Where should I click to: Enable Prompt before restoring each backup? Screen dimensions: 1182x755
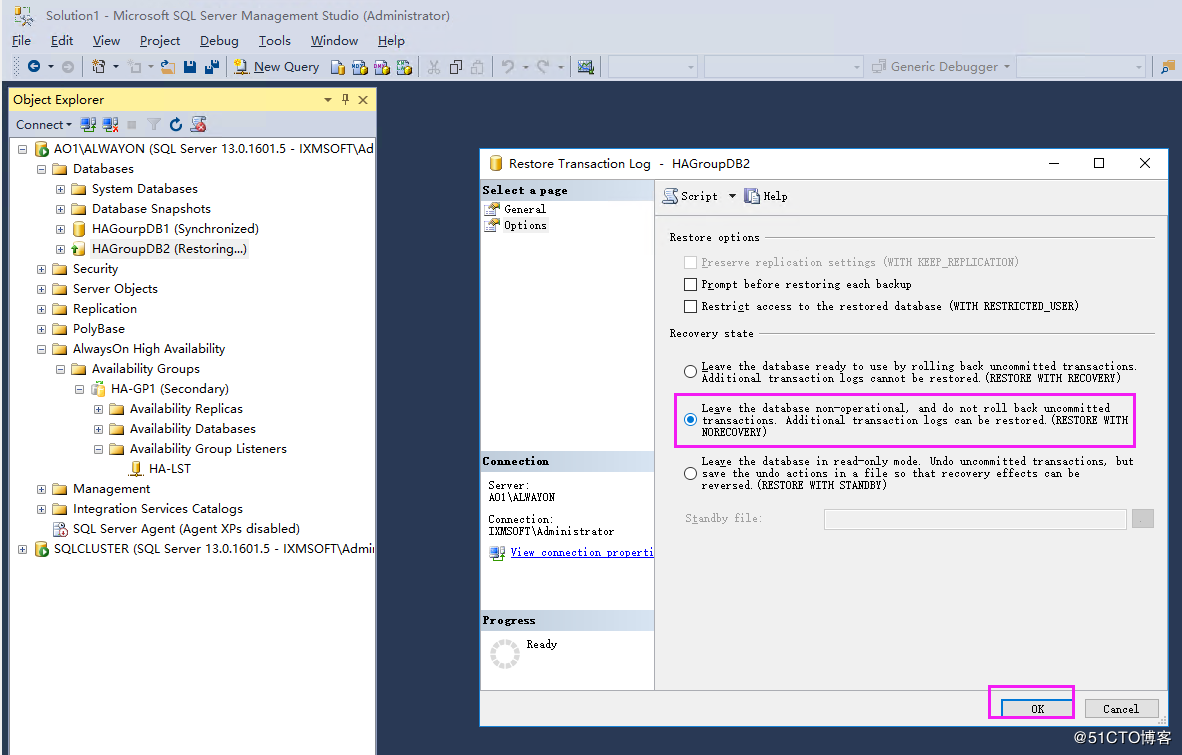coord(690,283)
